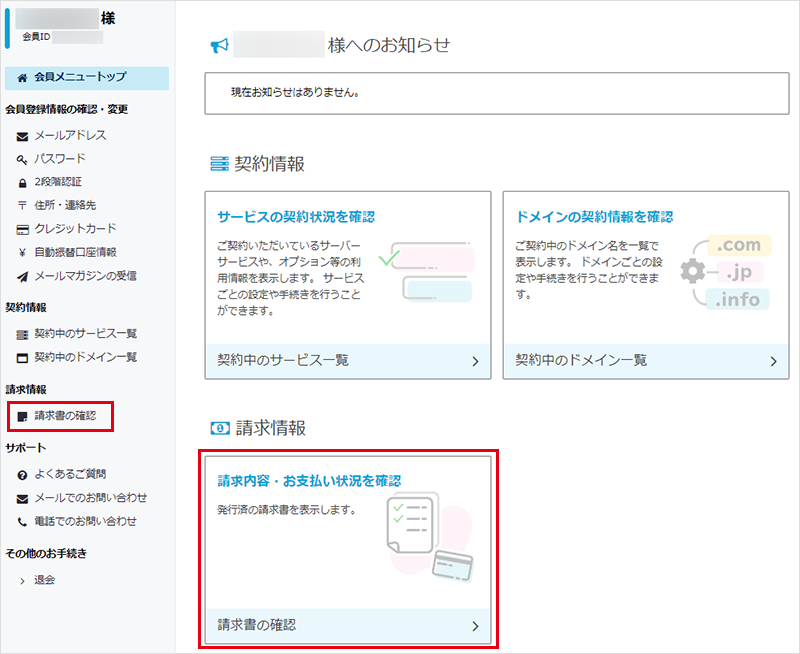Click the credit card icon in sidebar
The image size is (800, 654).
pos(22,229)
